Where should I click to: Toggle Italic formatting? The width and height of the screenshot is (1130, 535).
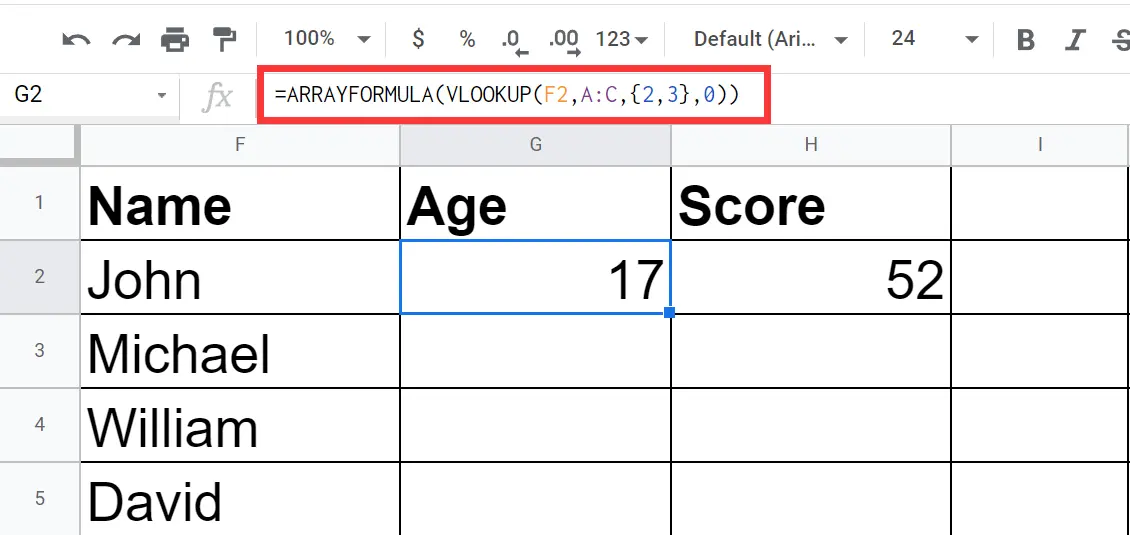pyautogui.click(x=1075, y=40)
